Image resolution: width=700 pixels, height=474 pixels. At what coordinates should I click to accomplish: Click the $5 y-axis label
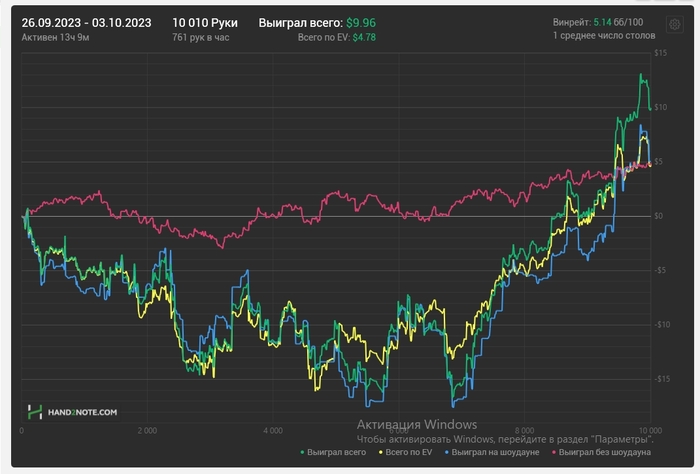[x=658, y=162]
